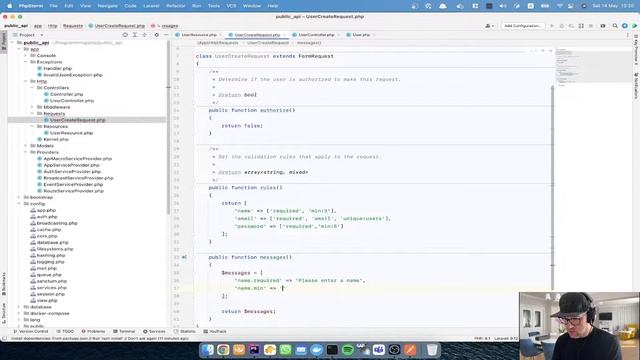The image size is (640, 360).
Task: Expand the Console folder
Action: click(26, 56)
